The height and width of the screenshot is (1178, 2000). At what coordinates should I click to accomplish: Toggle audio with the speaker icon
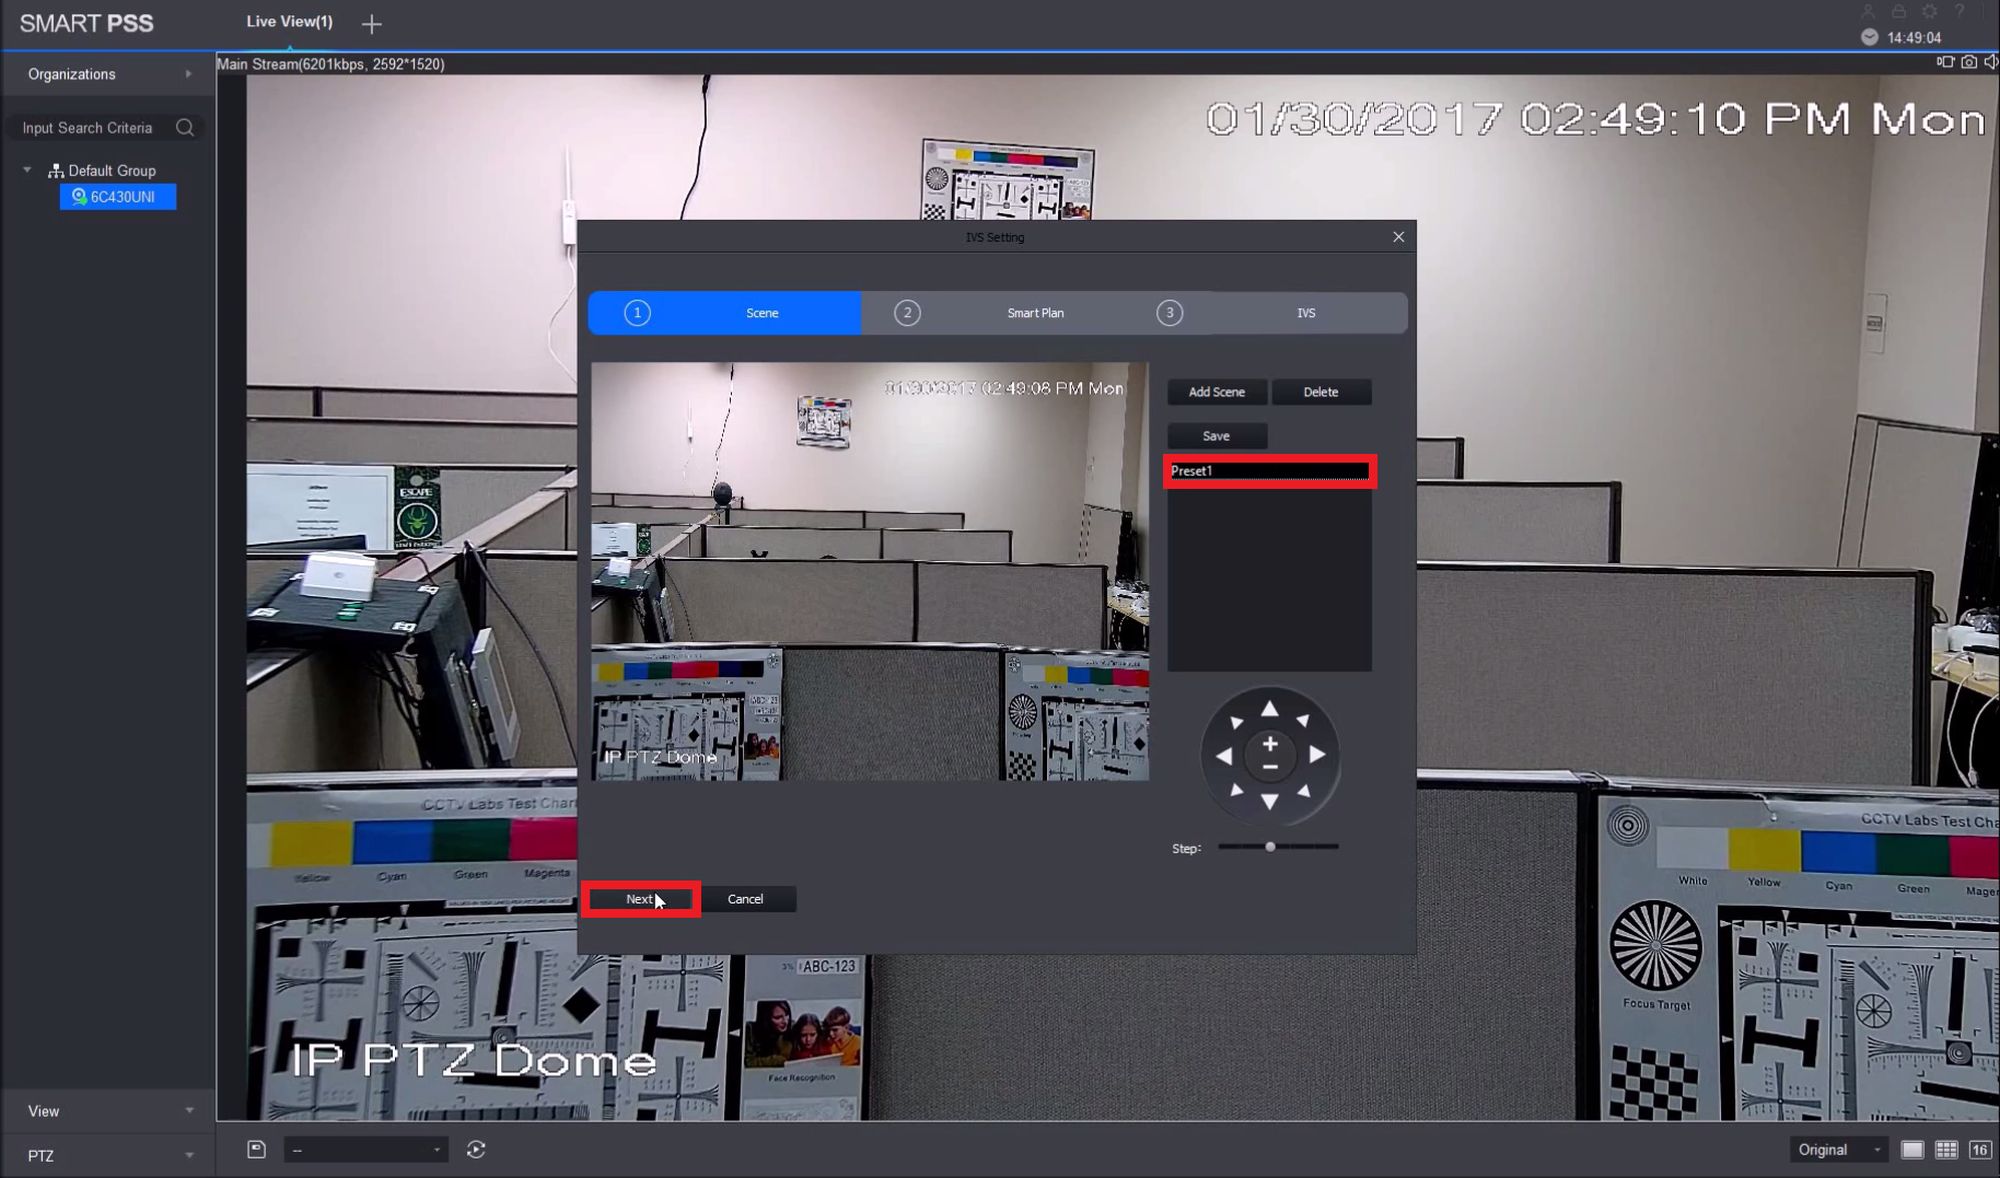point(1990,62)
